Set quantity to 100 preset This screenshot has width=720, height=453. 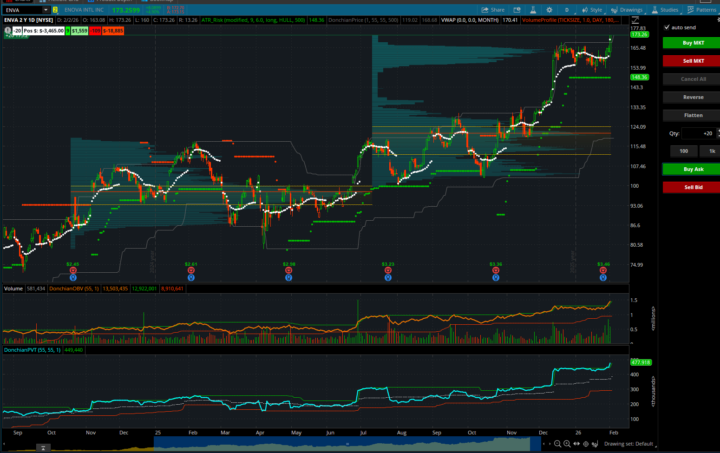tap(682, 151)
